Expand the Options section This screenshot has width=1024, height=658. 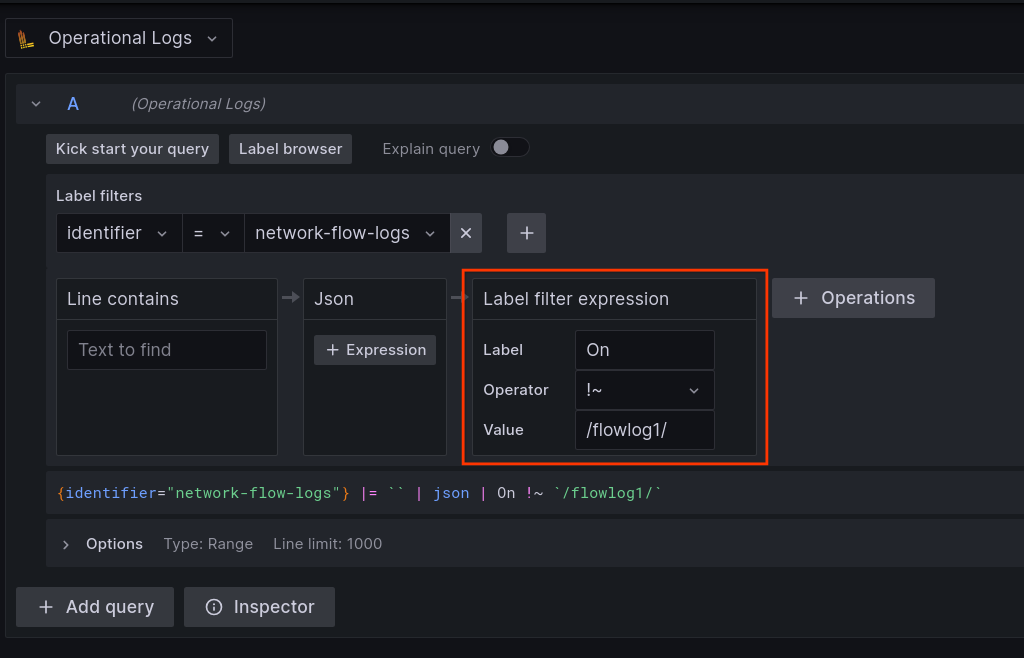pos(66,544)
